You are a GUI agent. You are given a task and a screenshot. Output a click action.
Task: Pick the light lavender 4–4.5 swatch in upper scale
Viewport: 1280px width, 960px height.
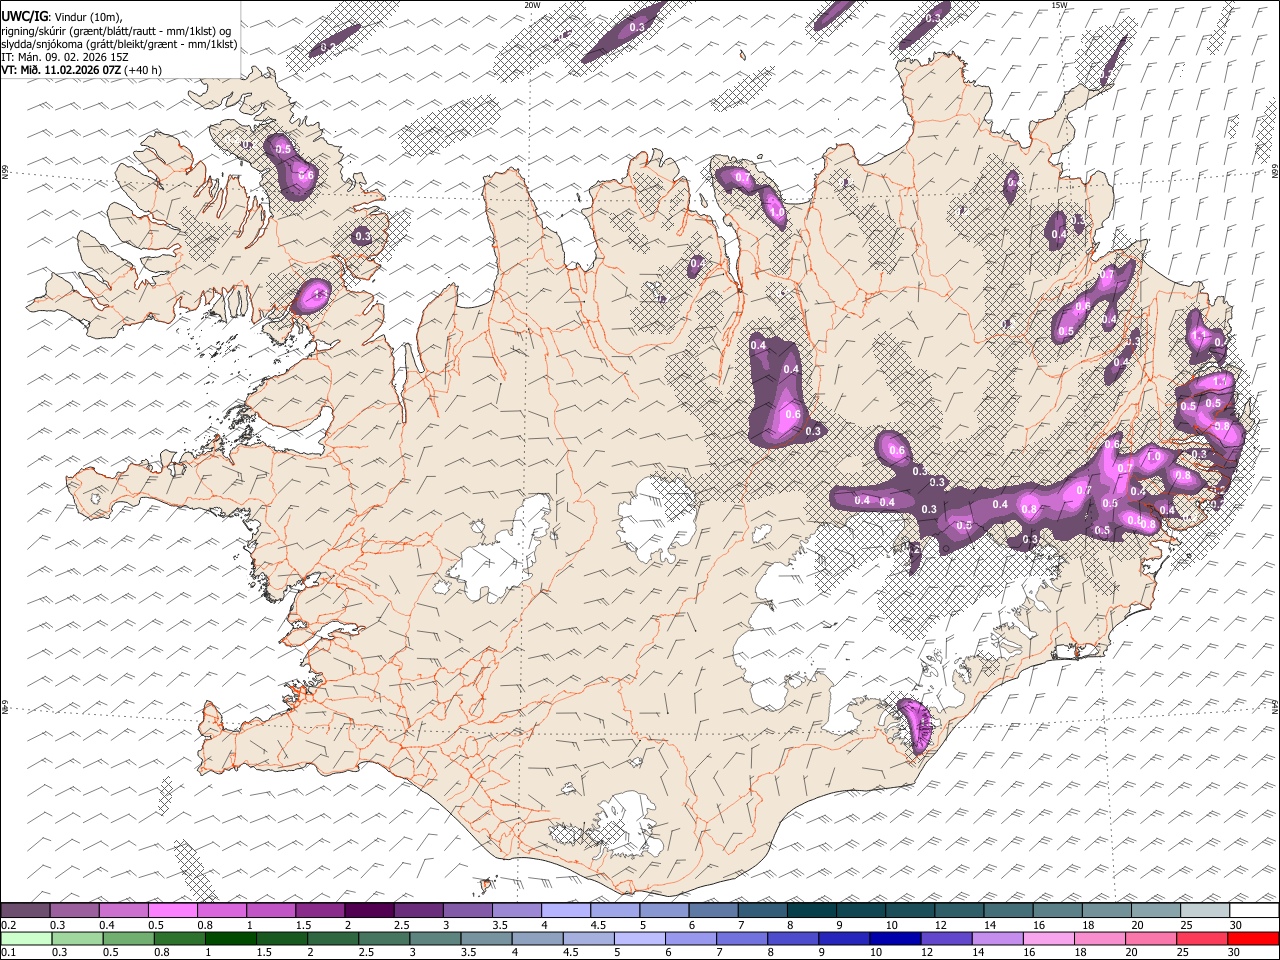coord(566,910)
